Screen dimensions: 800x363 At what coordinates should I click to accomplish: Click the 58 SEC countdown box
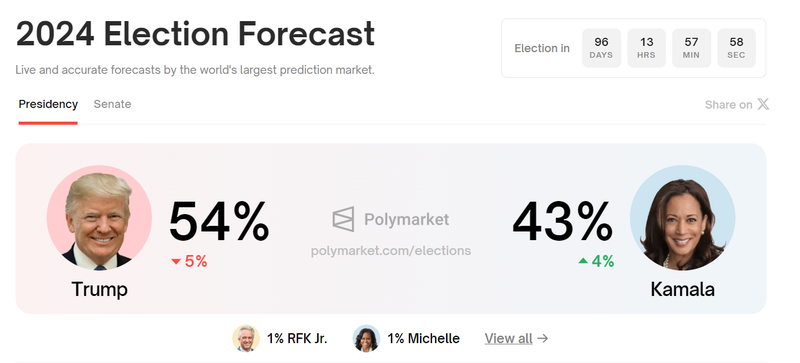[x=736, y=48]
